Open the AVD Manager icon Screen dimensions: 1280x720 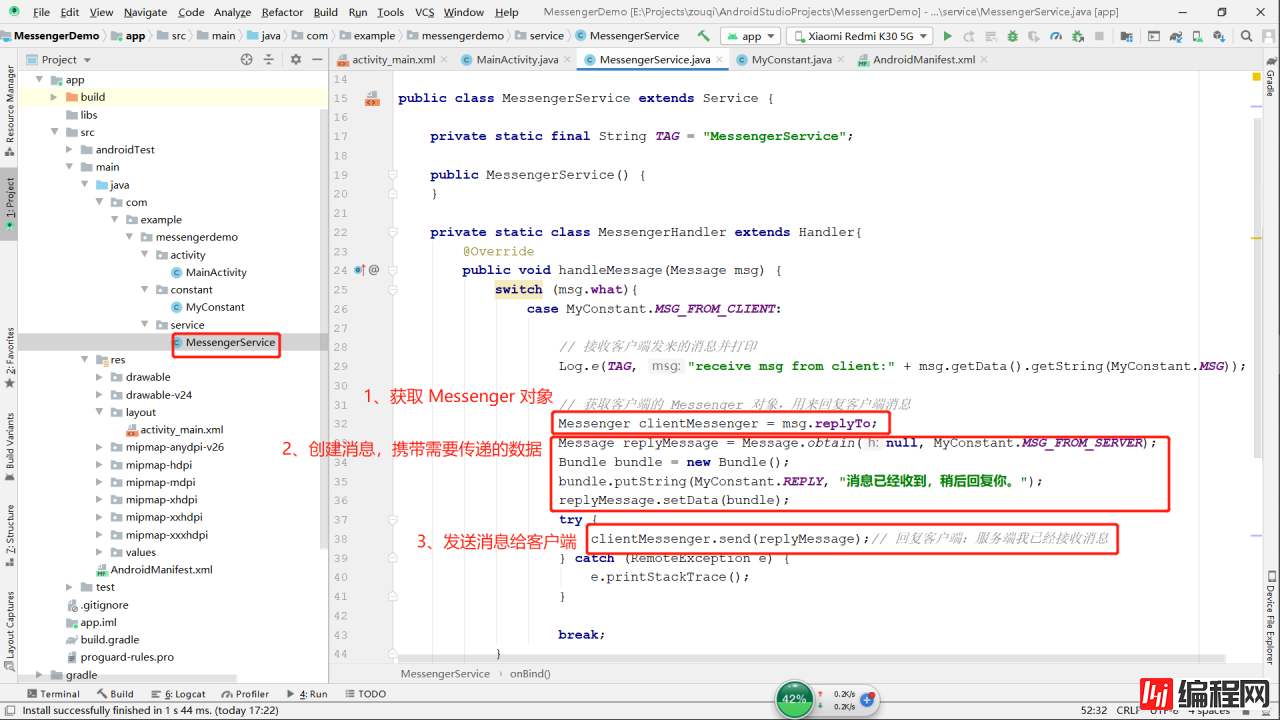[x=1198, y=36]
